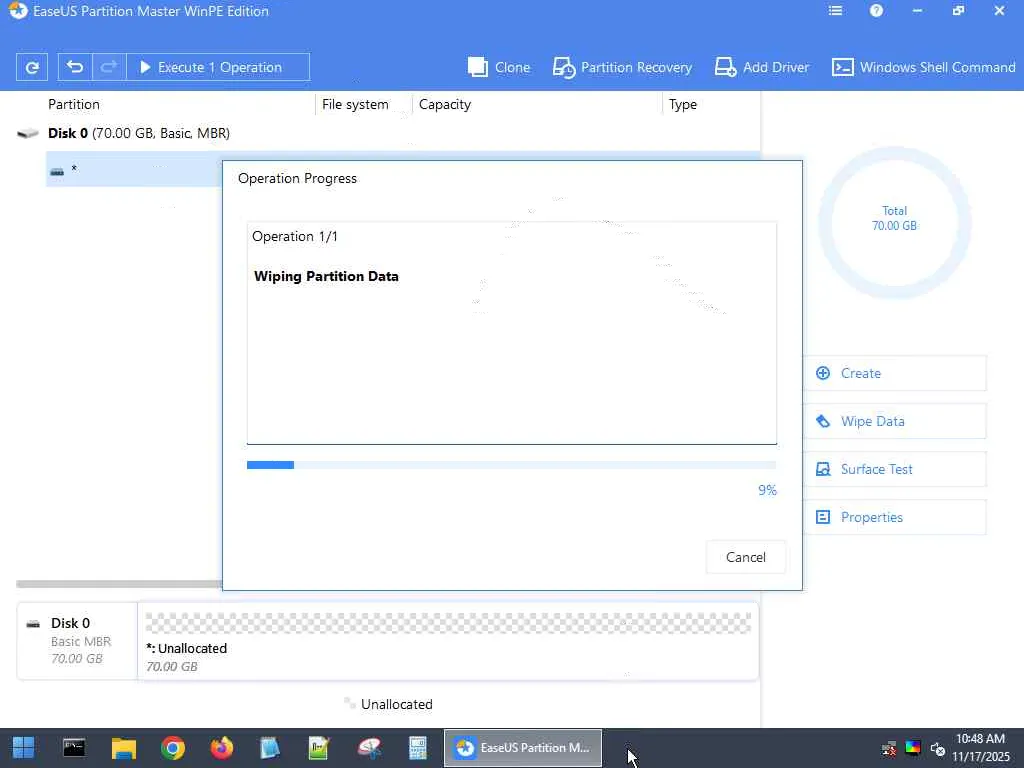The width and height of the screenshot is (1024, 768).
Task: Open Windows Shell Command
Action: (923, 67)
